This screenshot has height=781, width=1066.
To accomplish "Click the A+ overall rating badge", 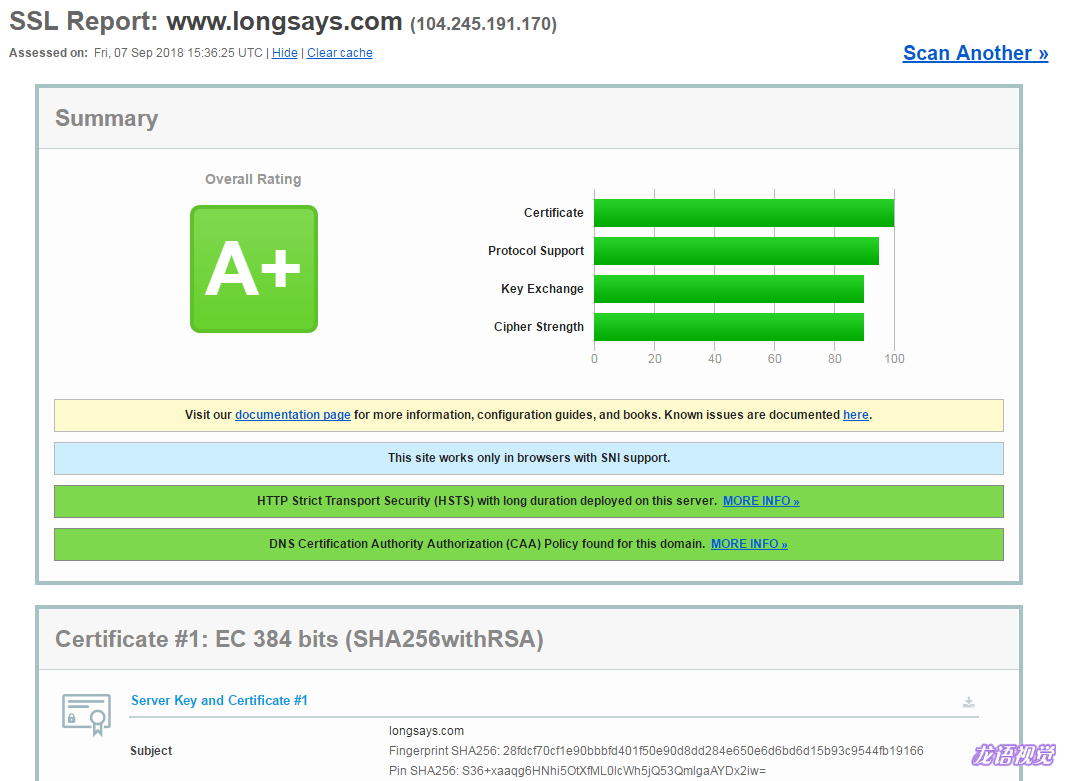I will pyautogui.click(x=254, y=269).
